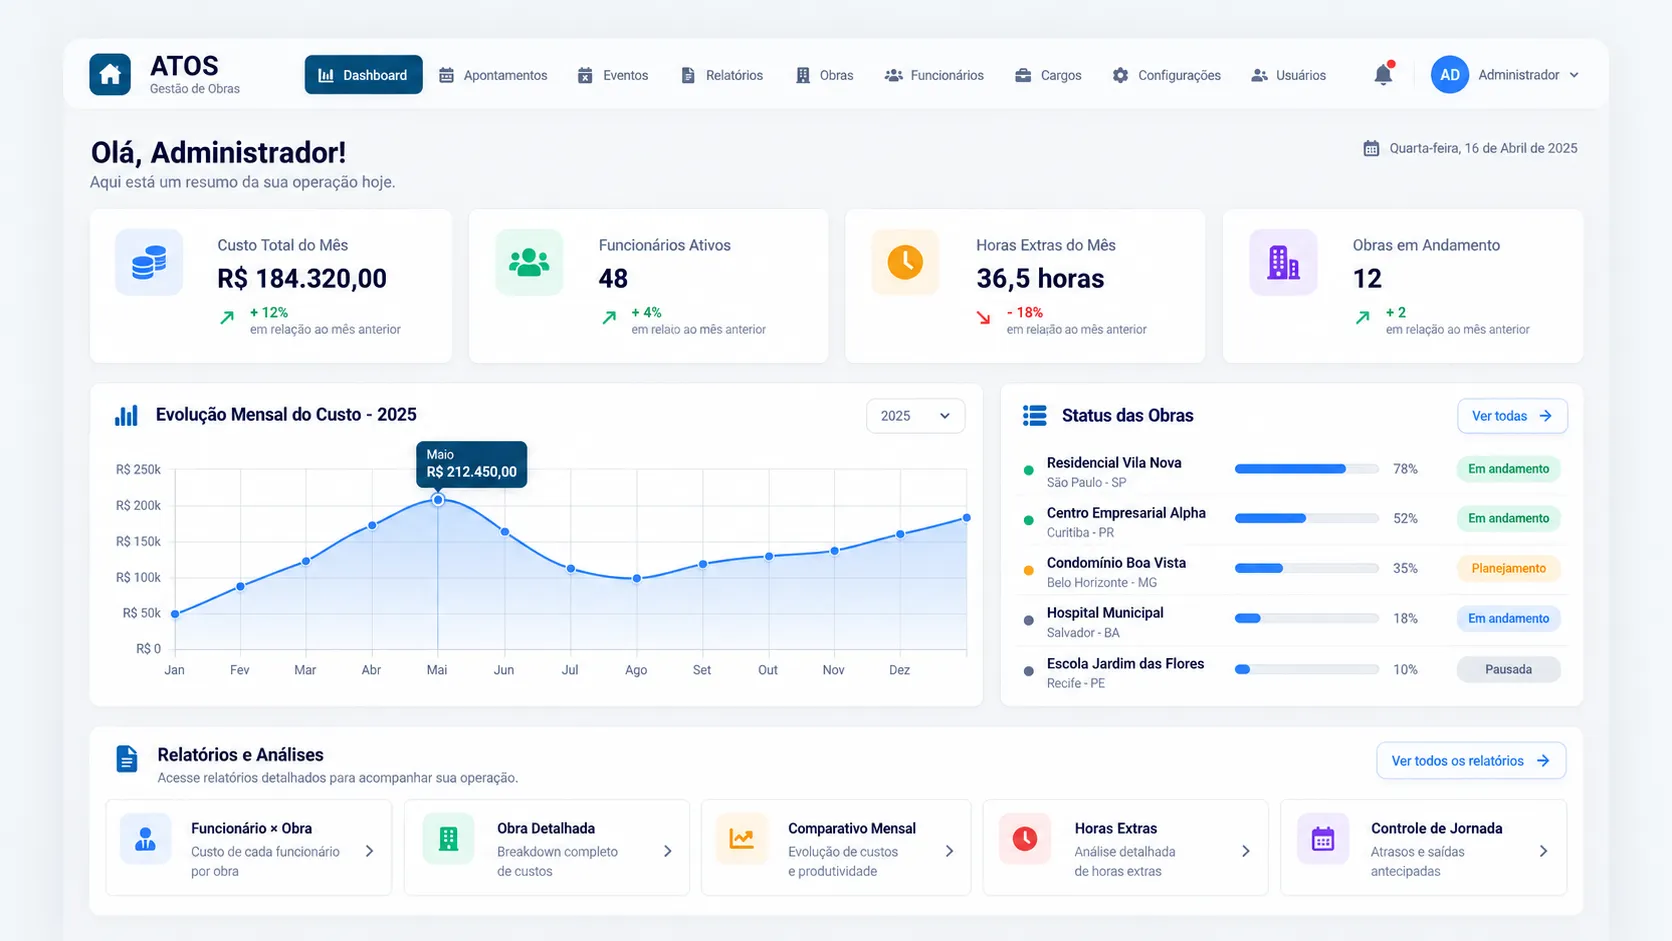Click the Planejamento badge for Condomínio Boa Vista
The image size is (1672, 941).
[x=1508, y=569]
